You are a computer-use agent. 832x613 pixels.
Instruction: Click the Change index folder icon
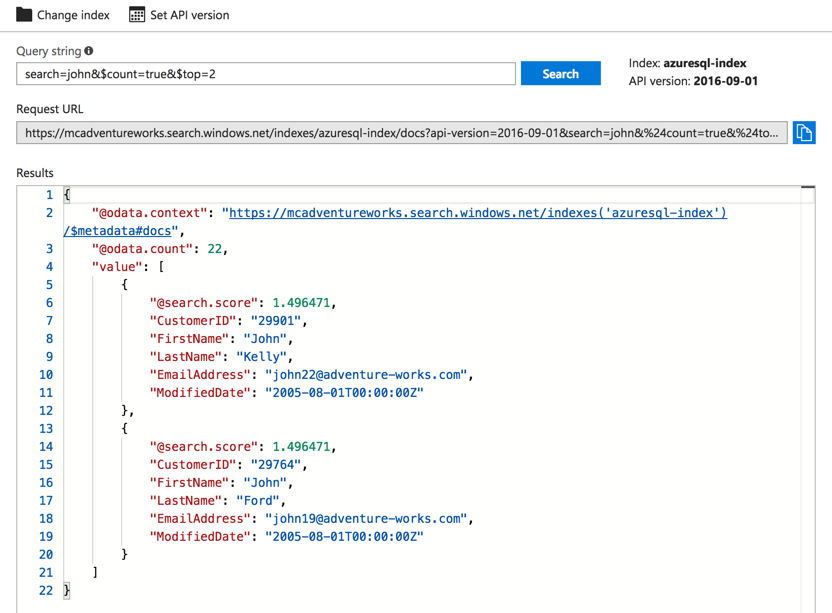point(24,15)
